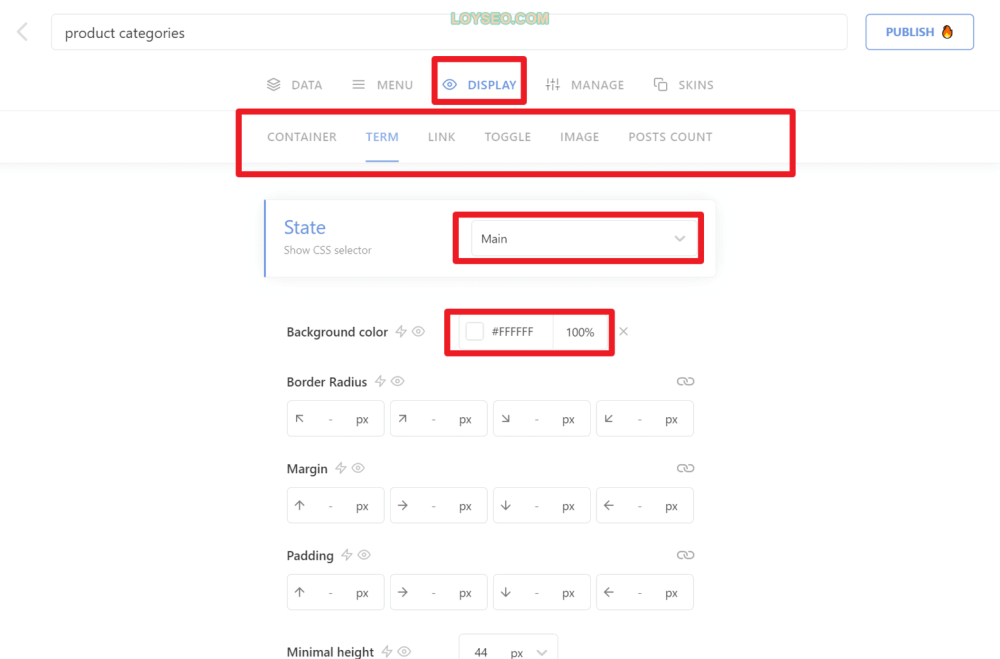Toggle the eye icon beside Margin

(358, 468)
